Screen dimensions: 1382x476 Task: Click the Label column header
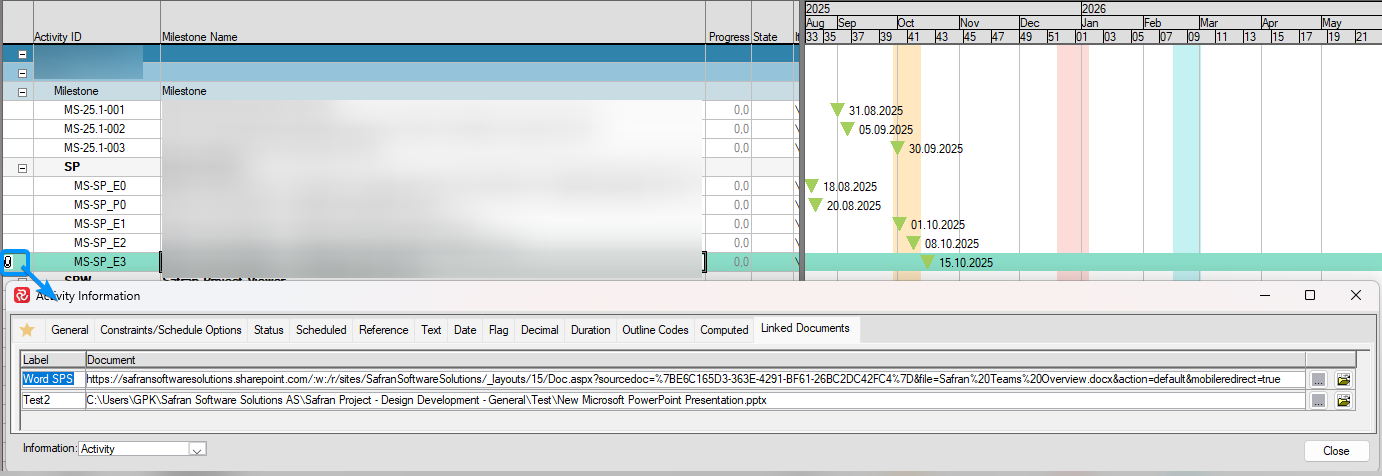coord(53,360)
